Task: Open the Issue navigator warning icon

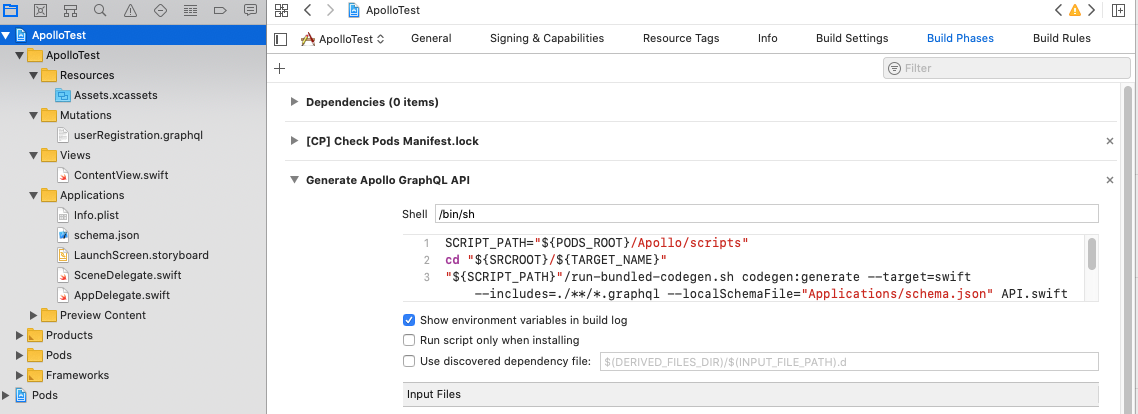Action: point(130,10)
